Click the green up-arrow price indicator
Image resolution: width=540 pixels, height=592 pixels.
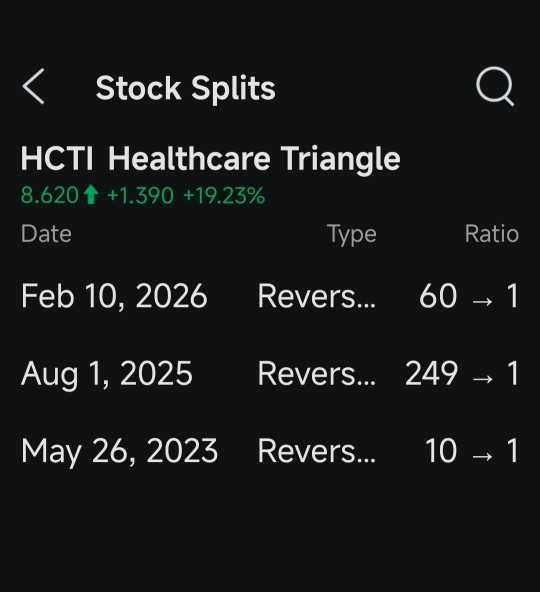[91, 195]
